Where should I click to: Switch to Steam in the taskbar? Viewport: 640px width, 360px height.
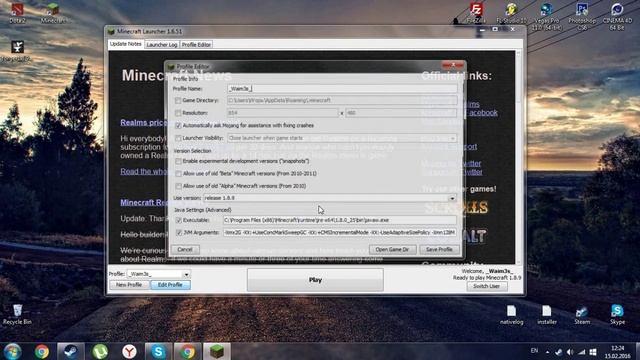(71, 351)
